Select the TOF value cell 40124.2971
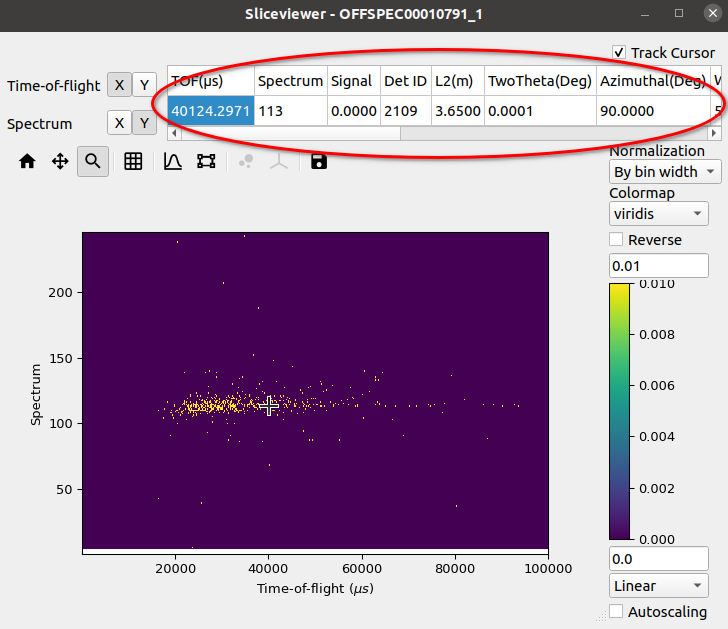 [x=210, y=111]
